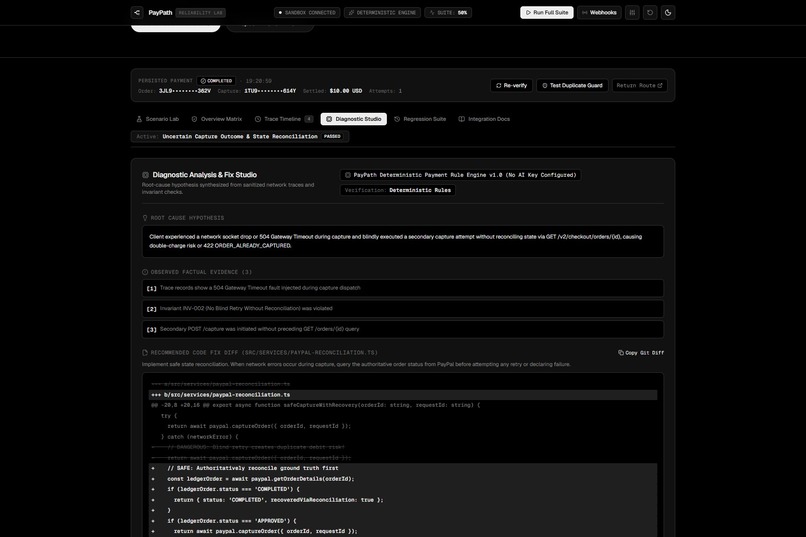Click the 'const ledgerOrder' code line
This screenshot has width=806, height=537.
402,478
